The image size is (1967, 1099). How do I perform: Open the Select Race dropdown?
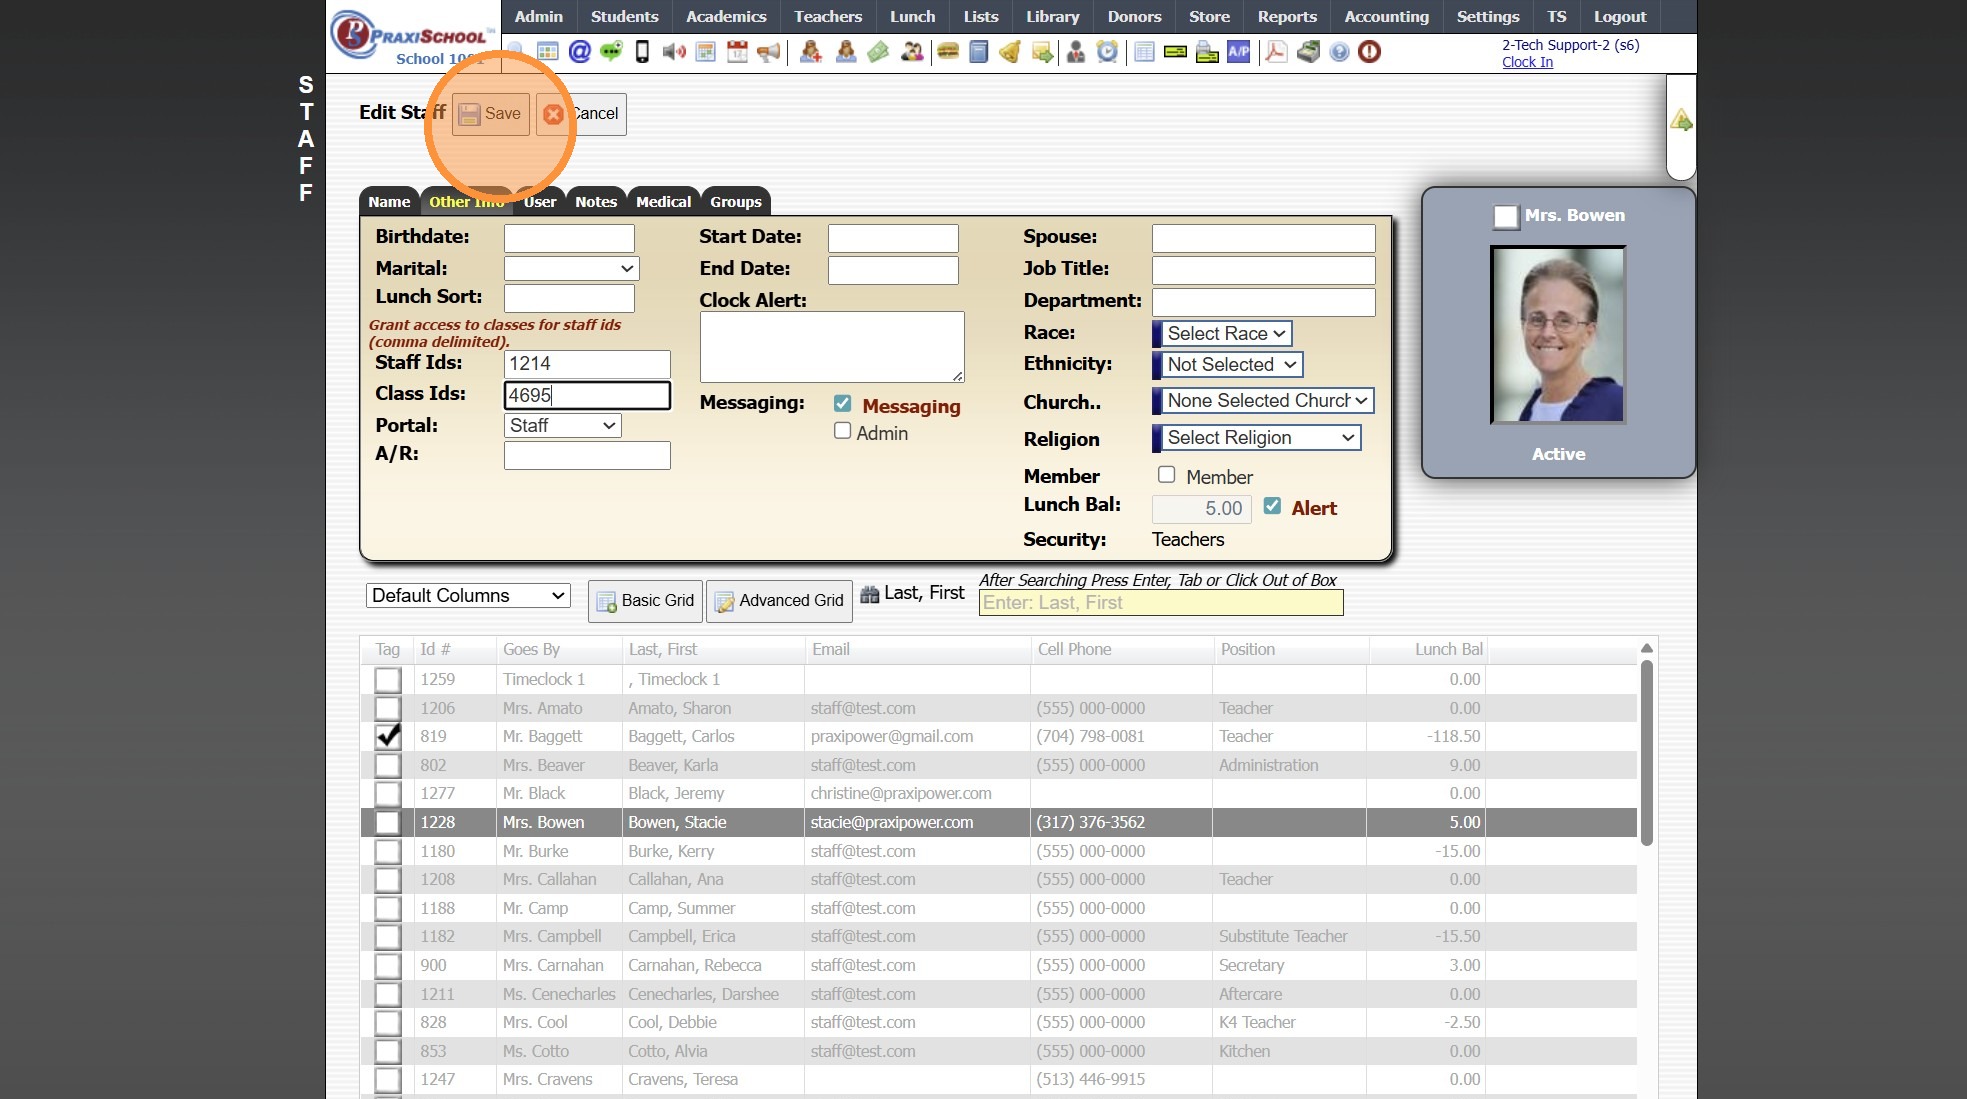coord(1226,333)
